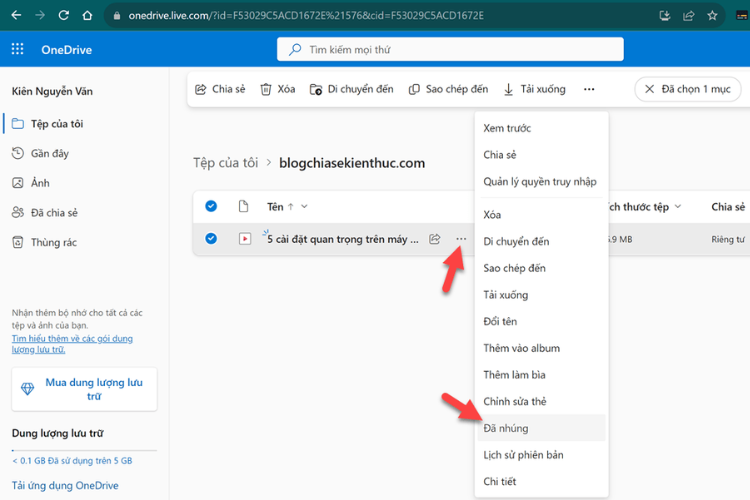Expand the Tên column sort dropdown

pos(304,207)
